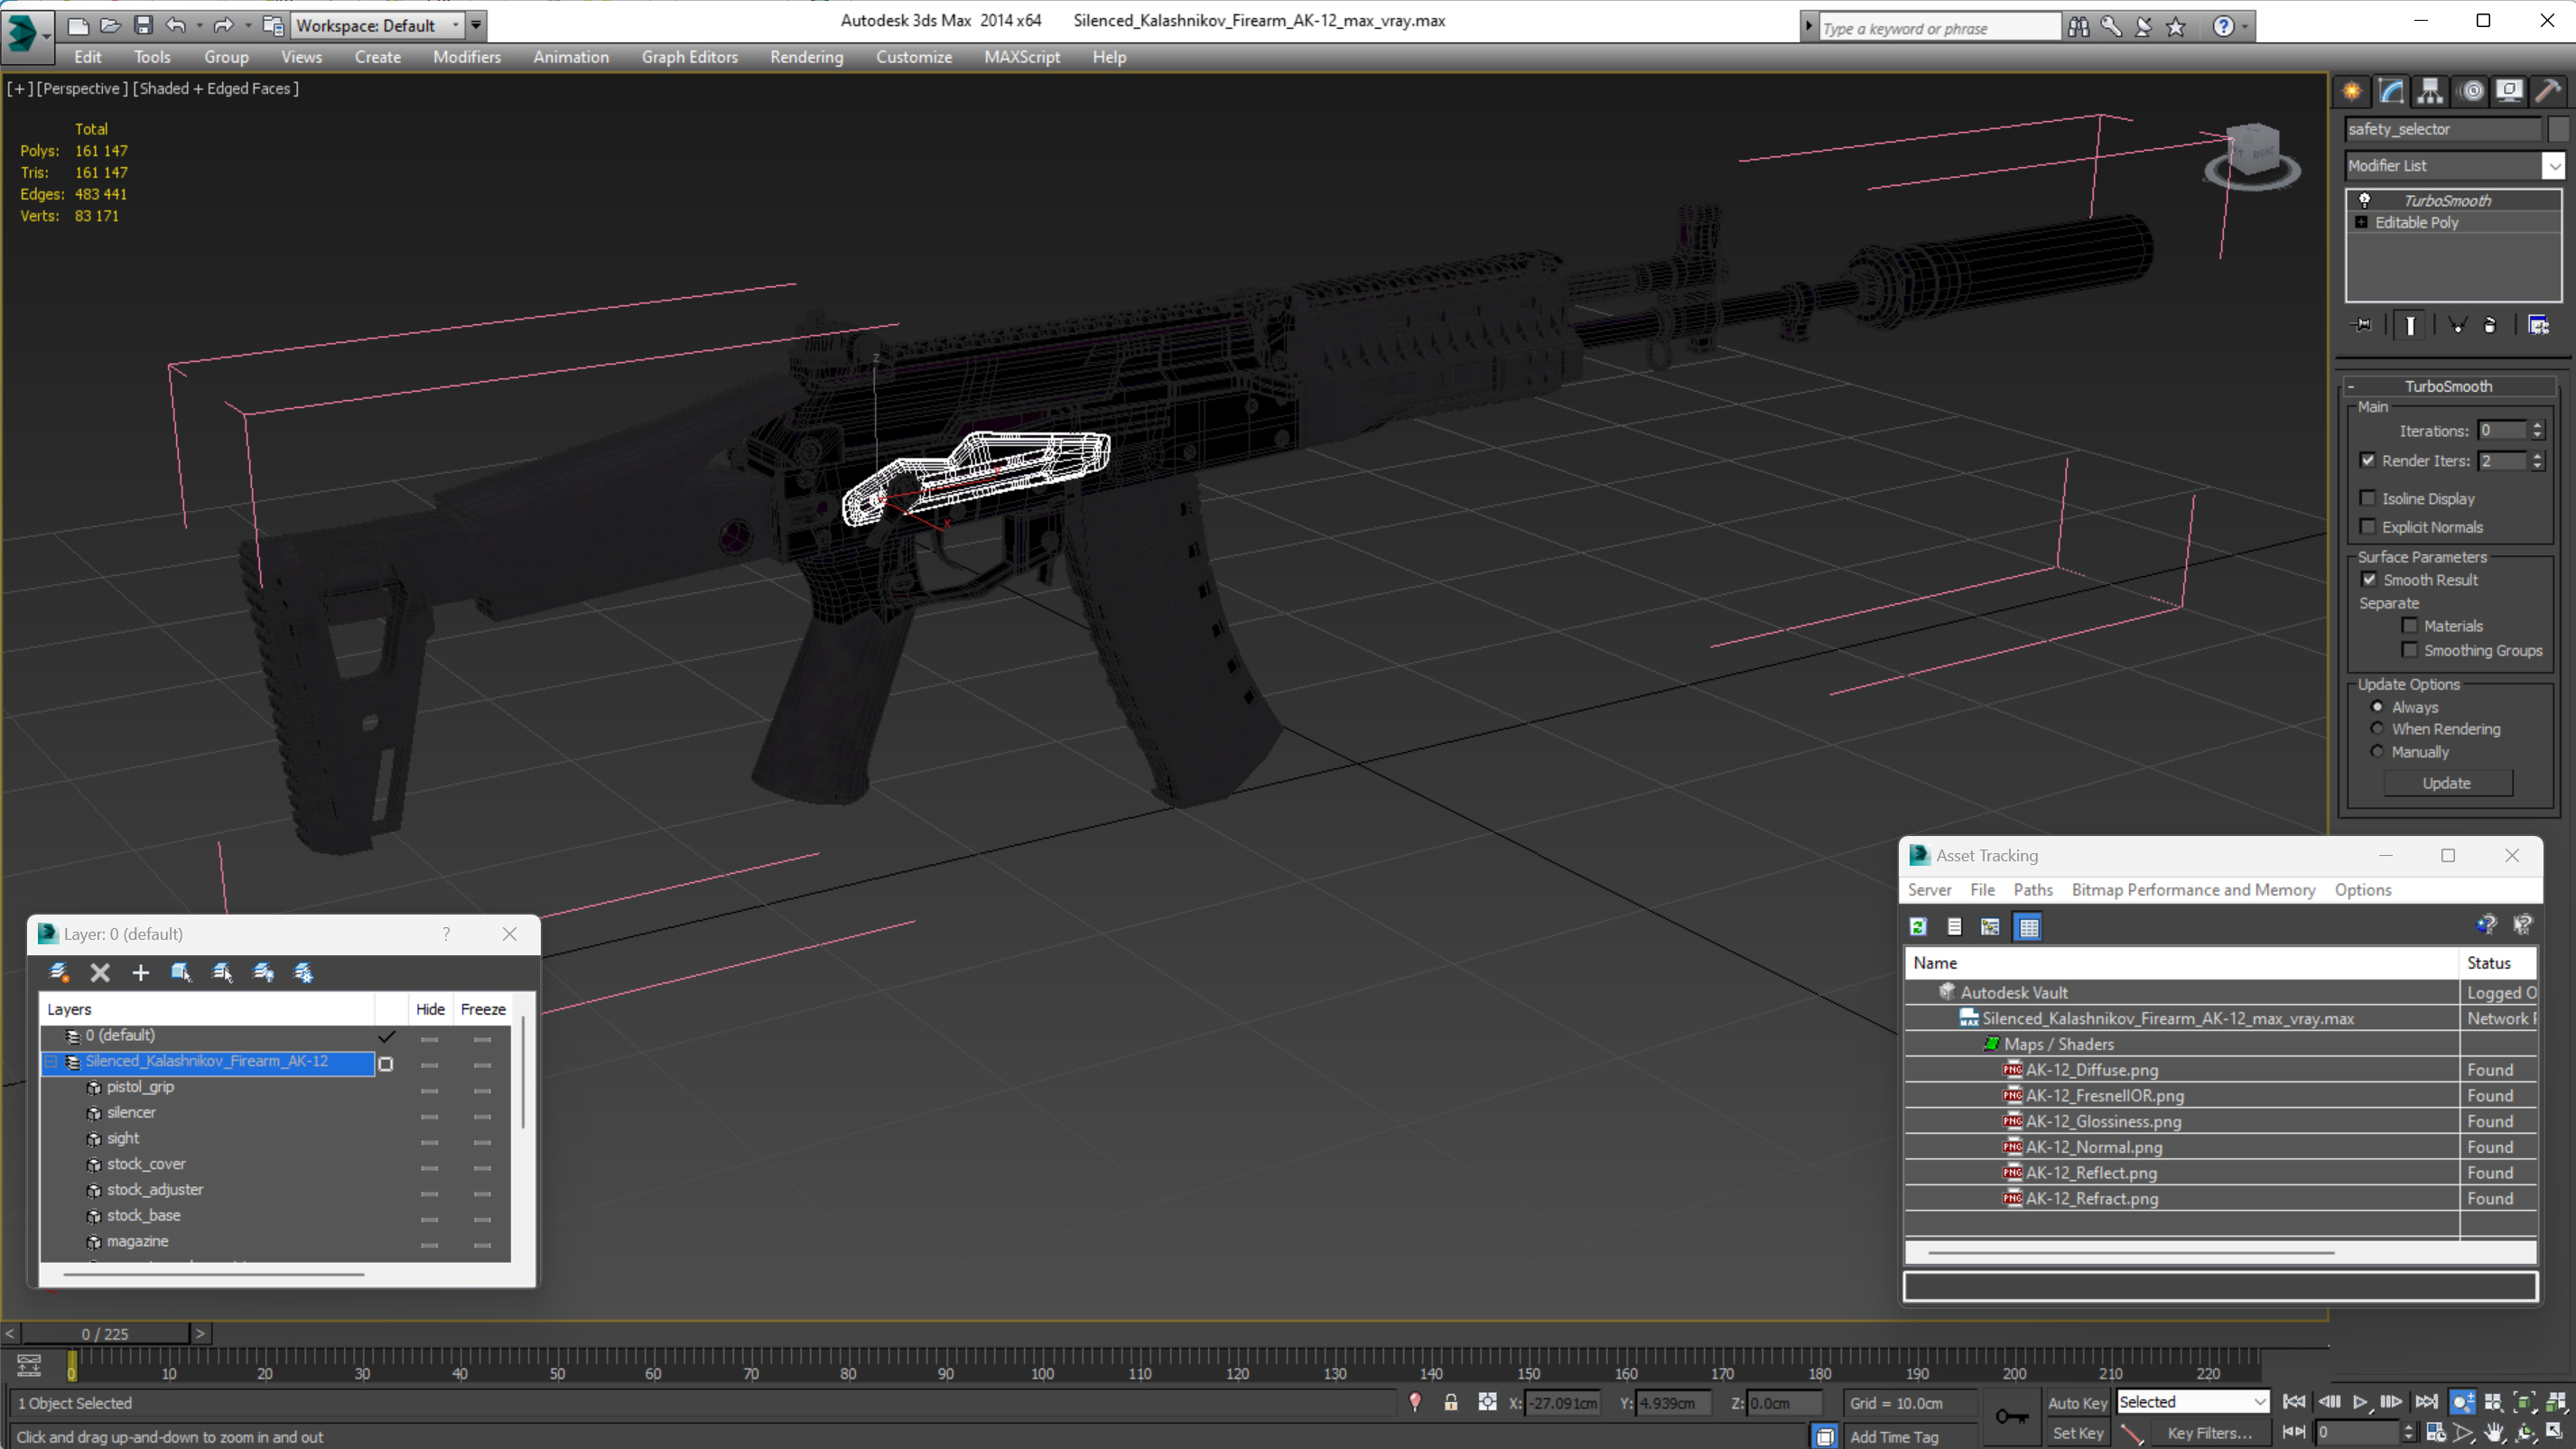Viewport: 2576px width, 1449px height.
Task: Open the Motion panel tab
Action: 2472,92
